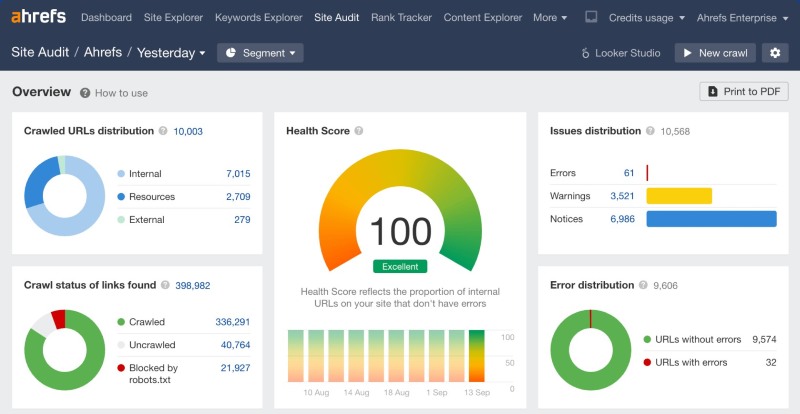Viewport: 800px width, 414px height.
Task: Click Notices count 6,986
Action: [x=622, y=218]
